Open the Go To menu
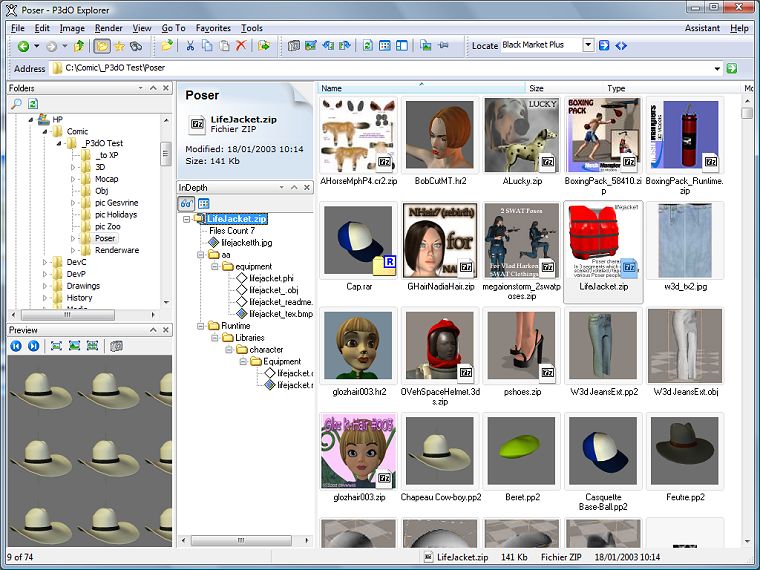 pos(174,28)
